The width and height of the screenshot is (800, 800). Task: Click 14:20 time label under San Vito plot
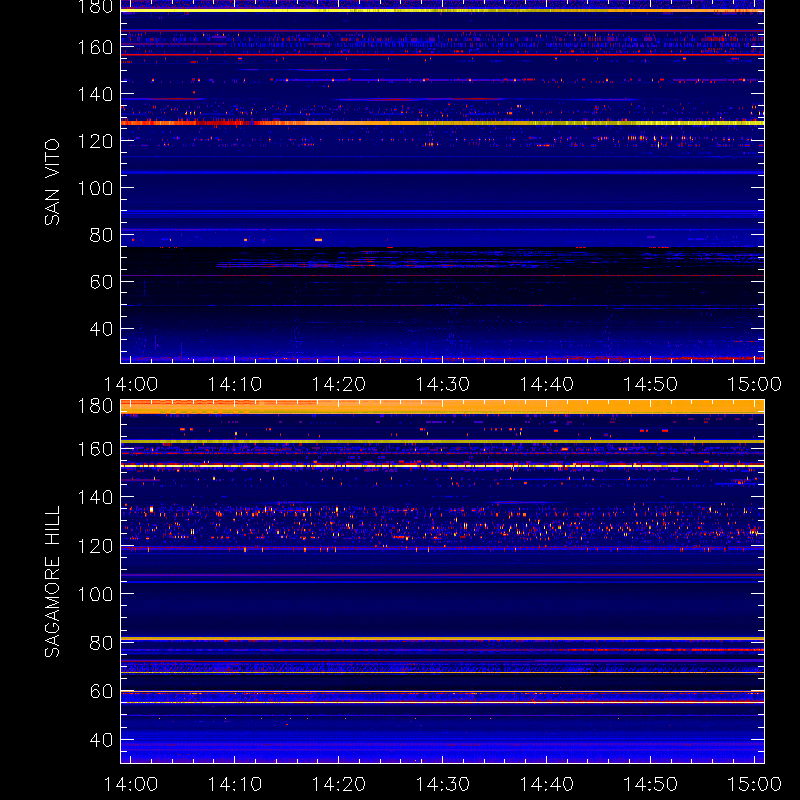339,384
